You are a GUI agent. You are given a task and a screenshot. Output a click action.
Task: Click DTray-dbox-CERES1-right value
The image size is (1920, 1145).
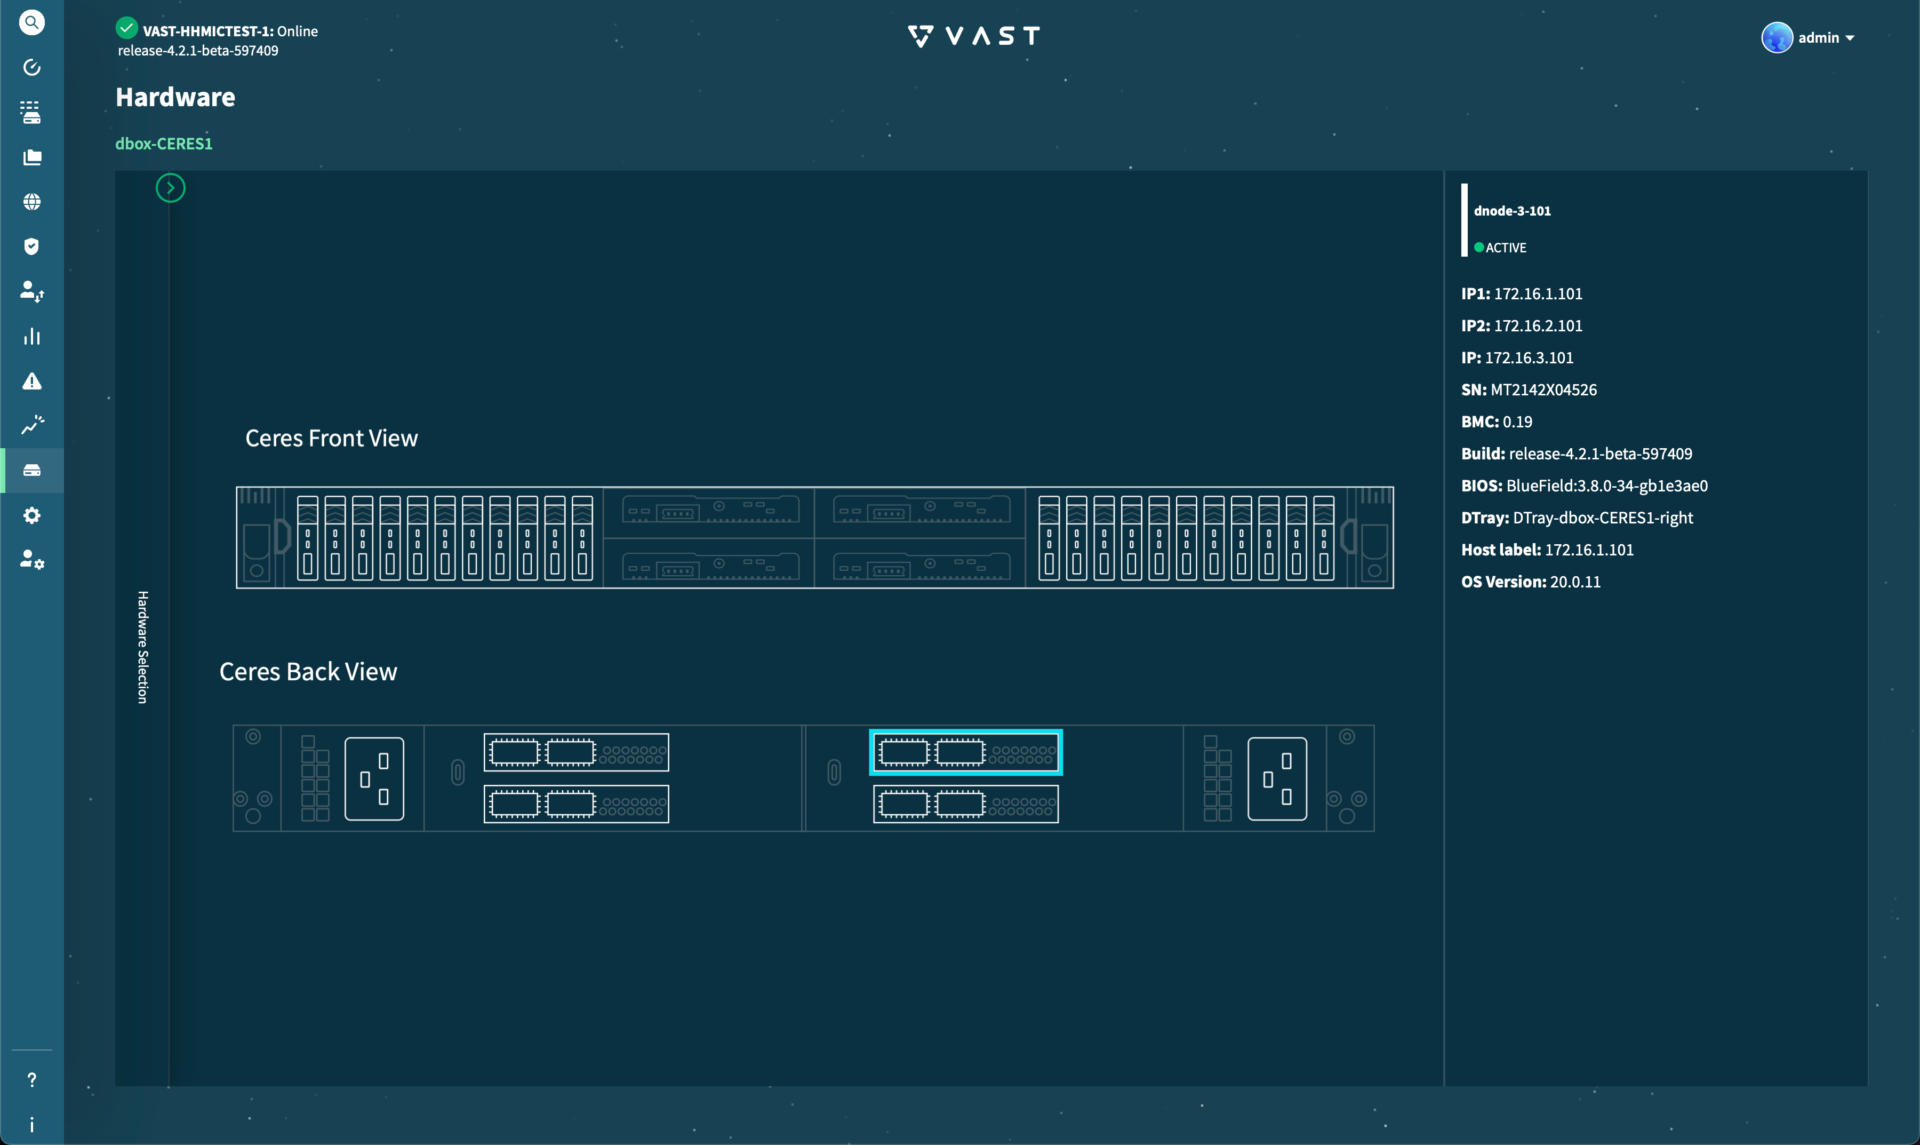click(x=1603, y=518)
